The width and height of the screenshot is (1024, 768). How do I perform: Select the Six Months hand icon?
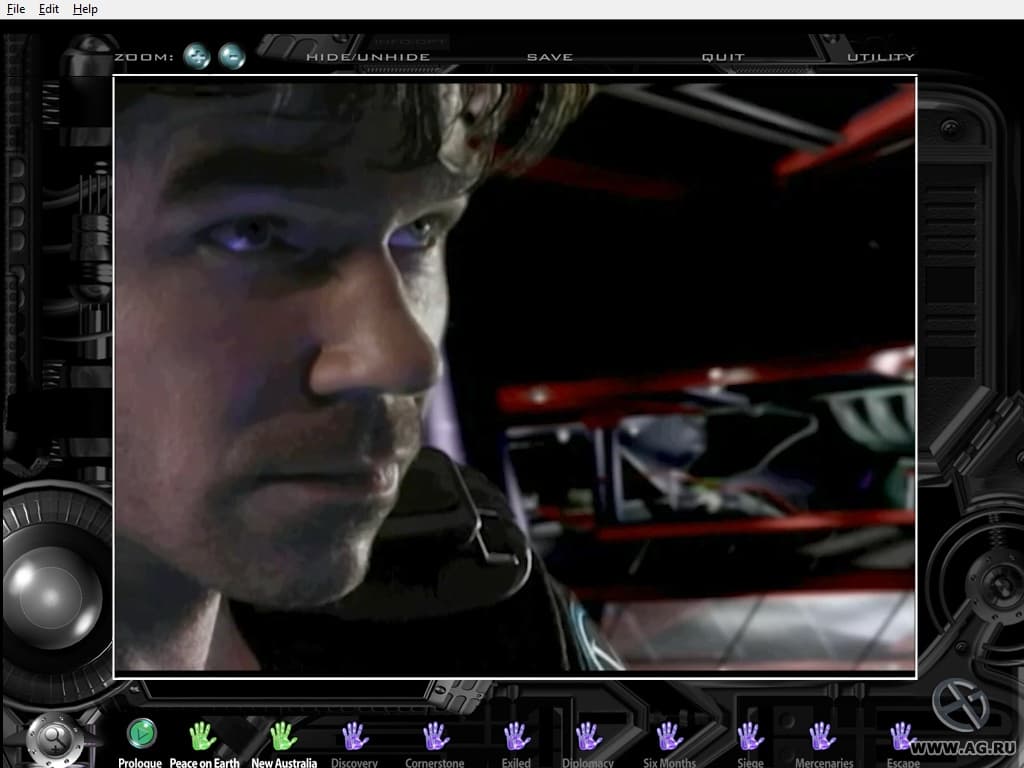(669, 736)
